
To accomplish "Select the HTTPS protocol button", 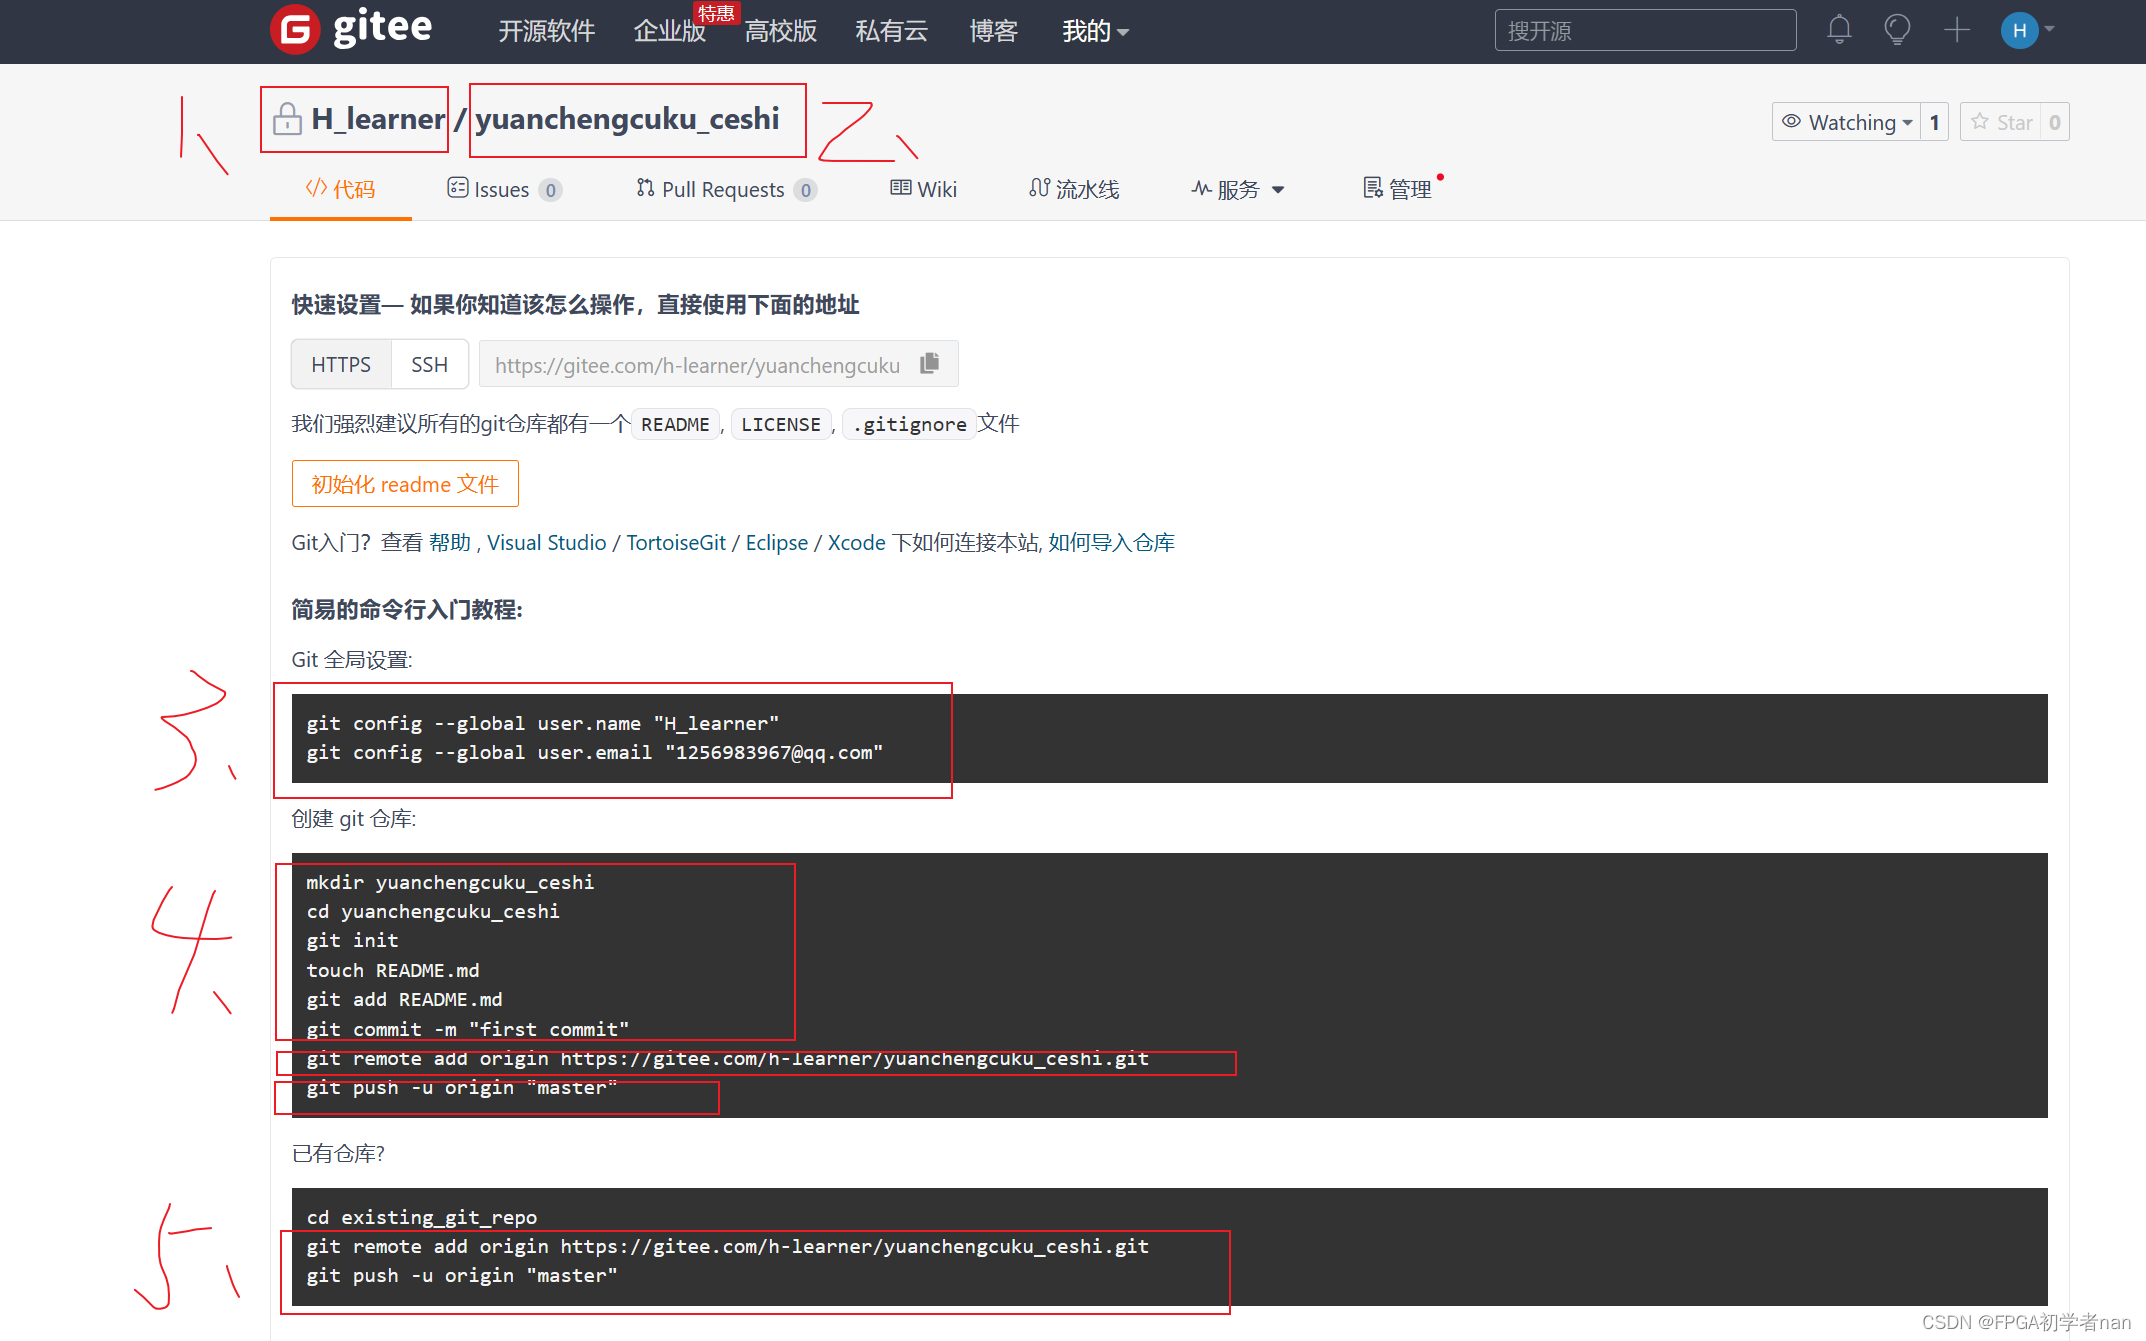I will pos(341,364).
